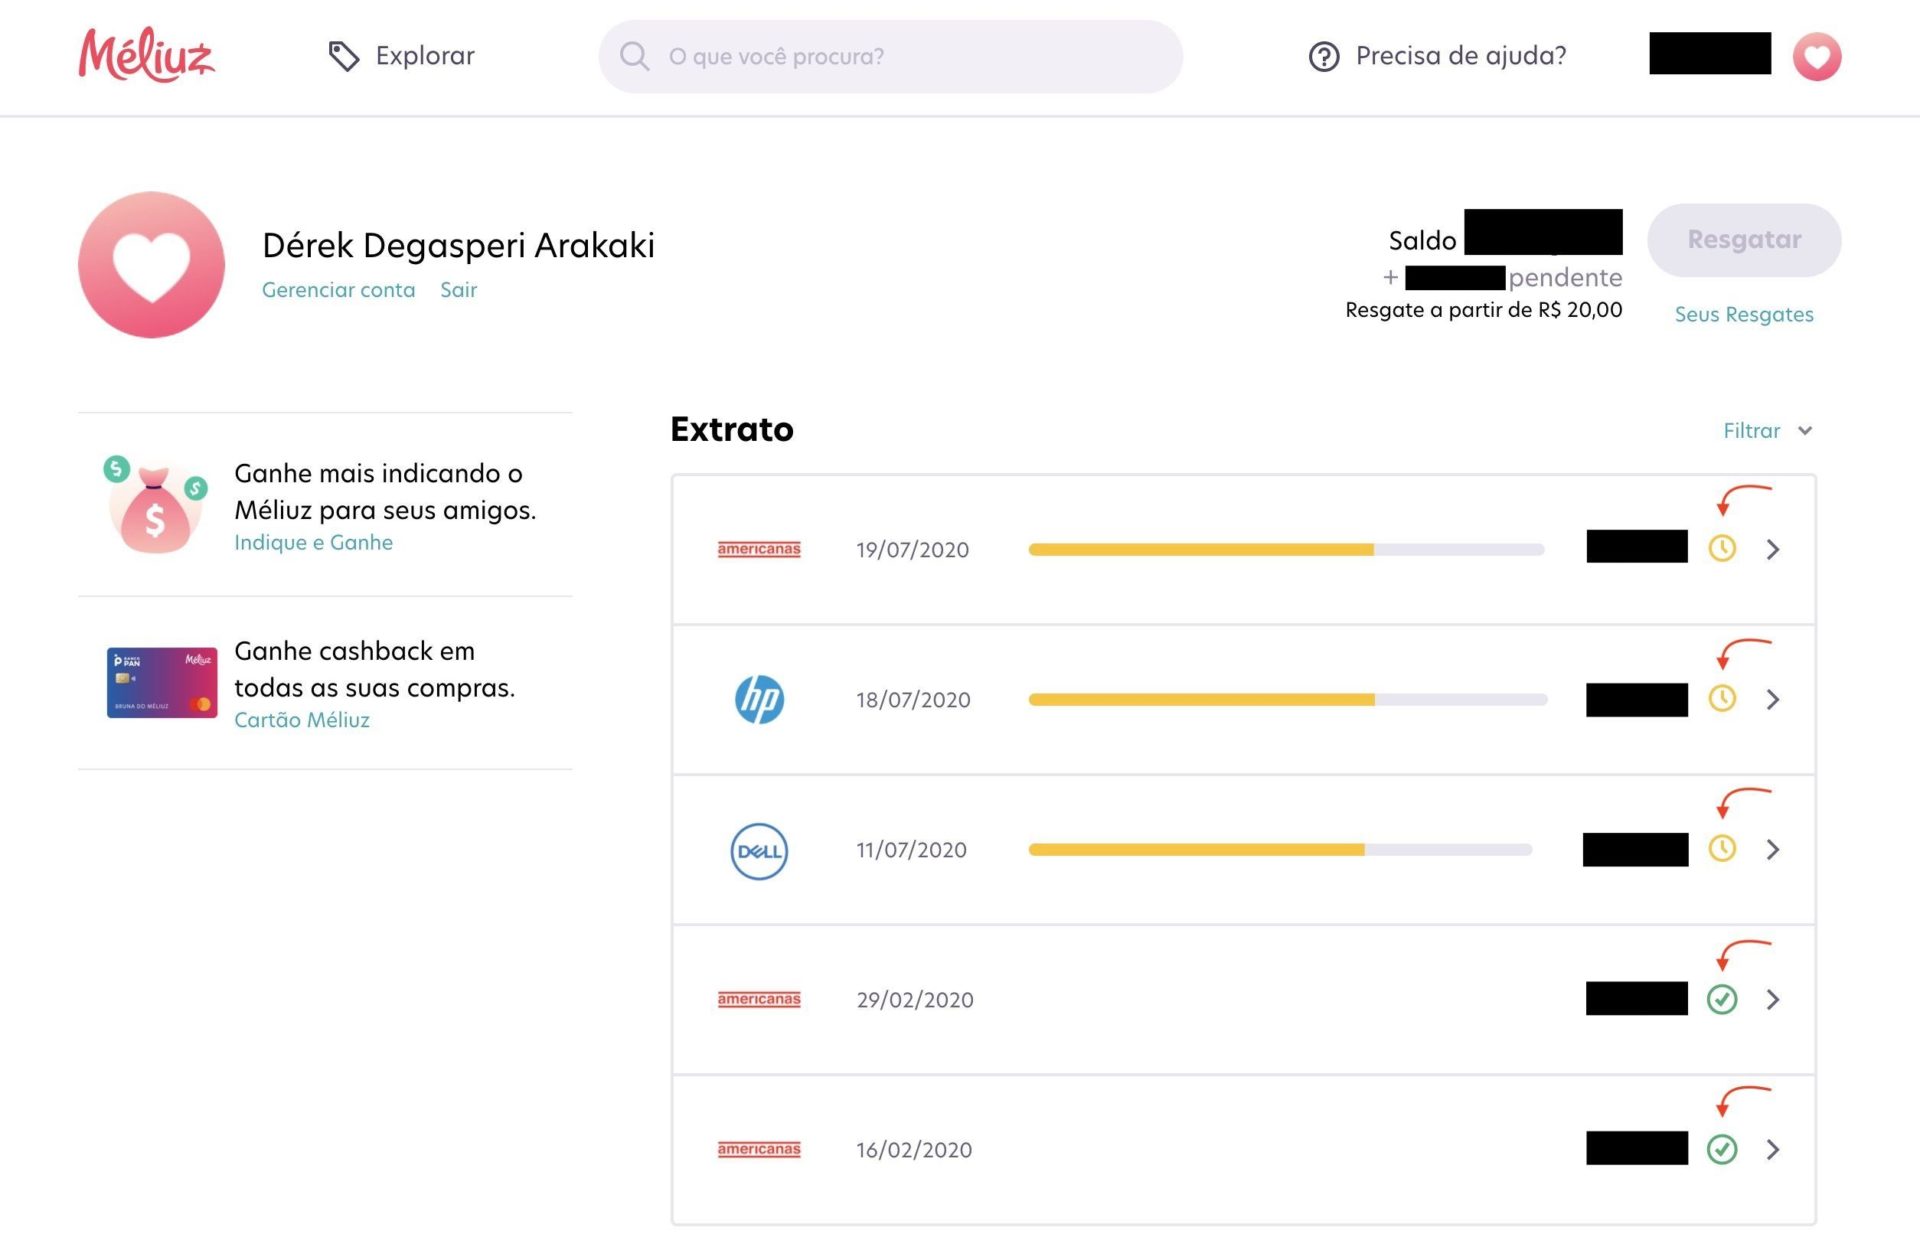Click pending clock icon on 19/07/2020 row
Image resolution: width=1920 pixels, height=1237 pixels.
pos(1721,549)
